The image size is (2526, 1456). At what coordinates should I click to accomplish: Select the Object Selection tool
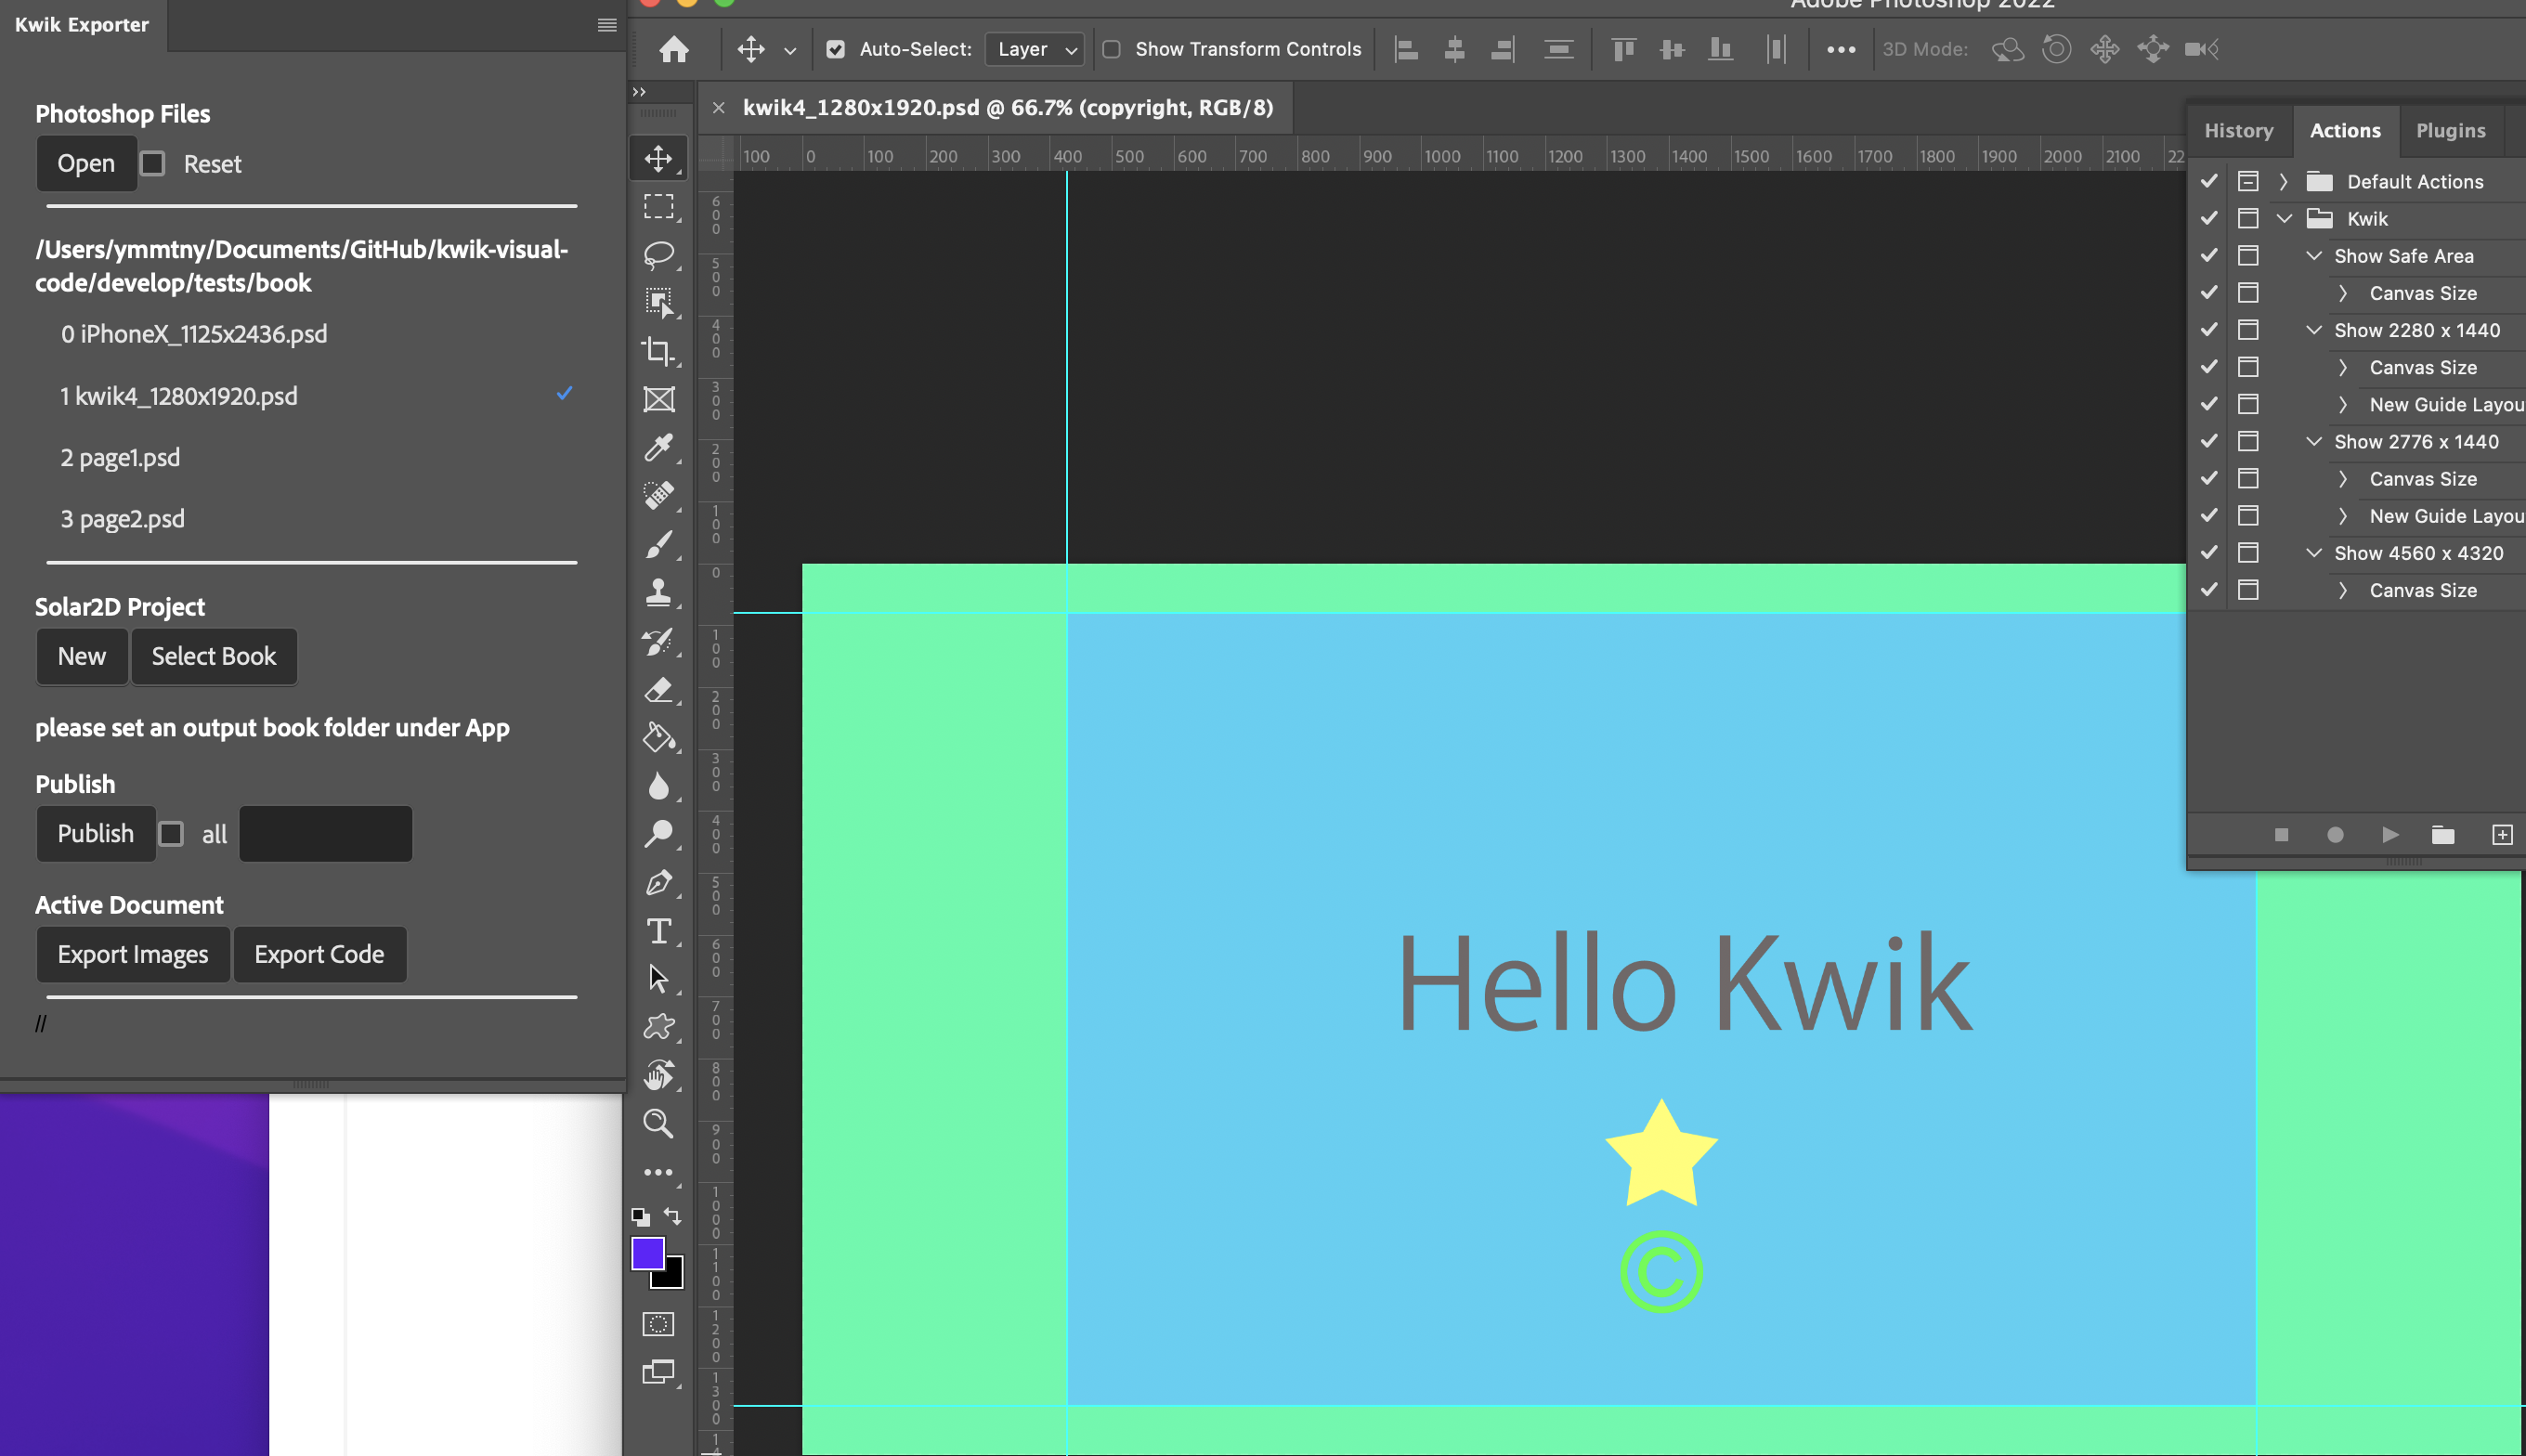click(x=658, y=302)
